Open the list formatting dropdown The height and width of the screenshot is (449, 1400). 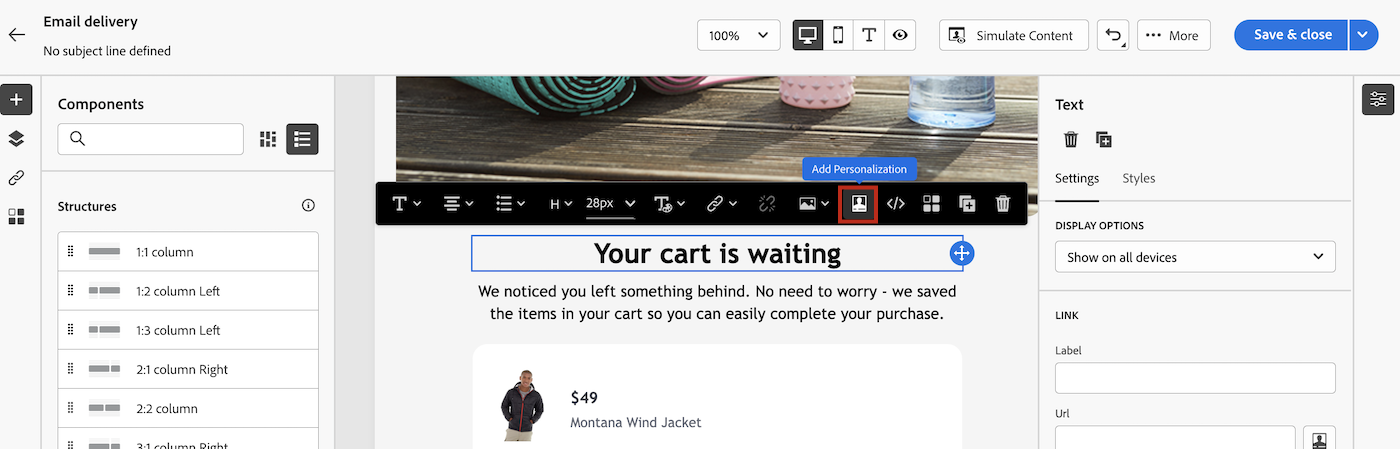click(510, 204)
